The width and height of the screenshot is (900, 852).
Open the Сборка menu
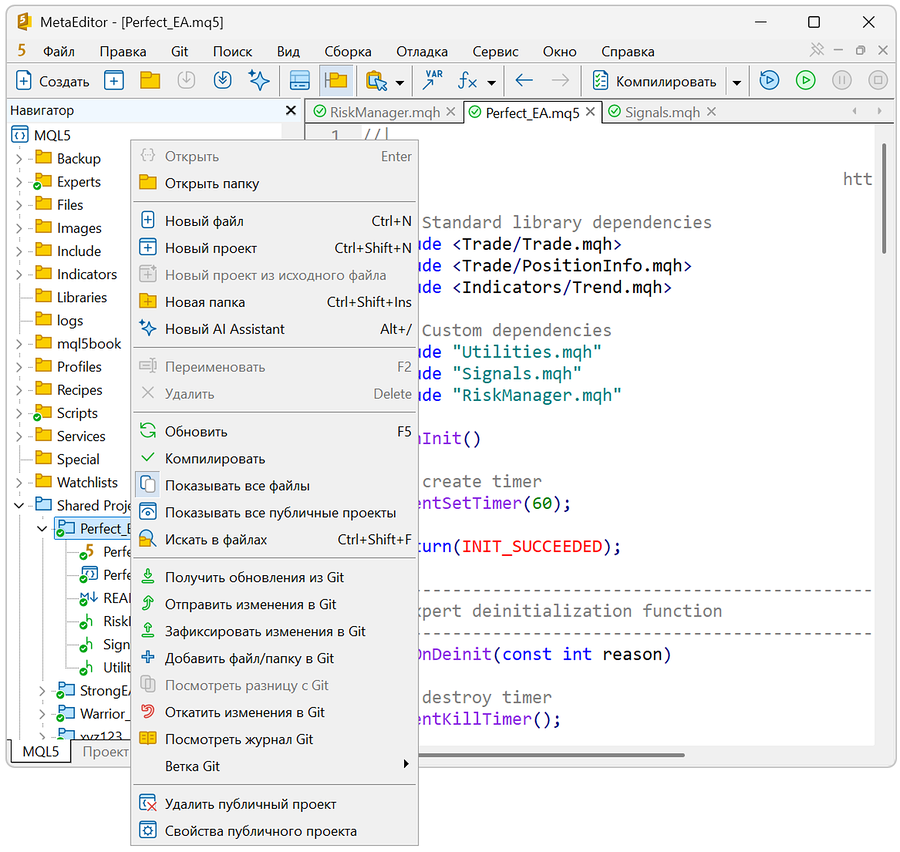point(347,52)
